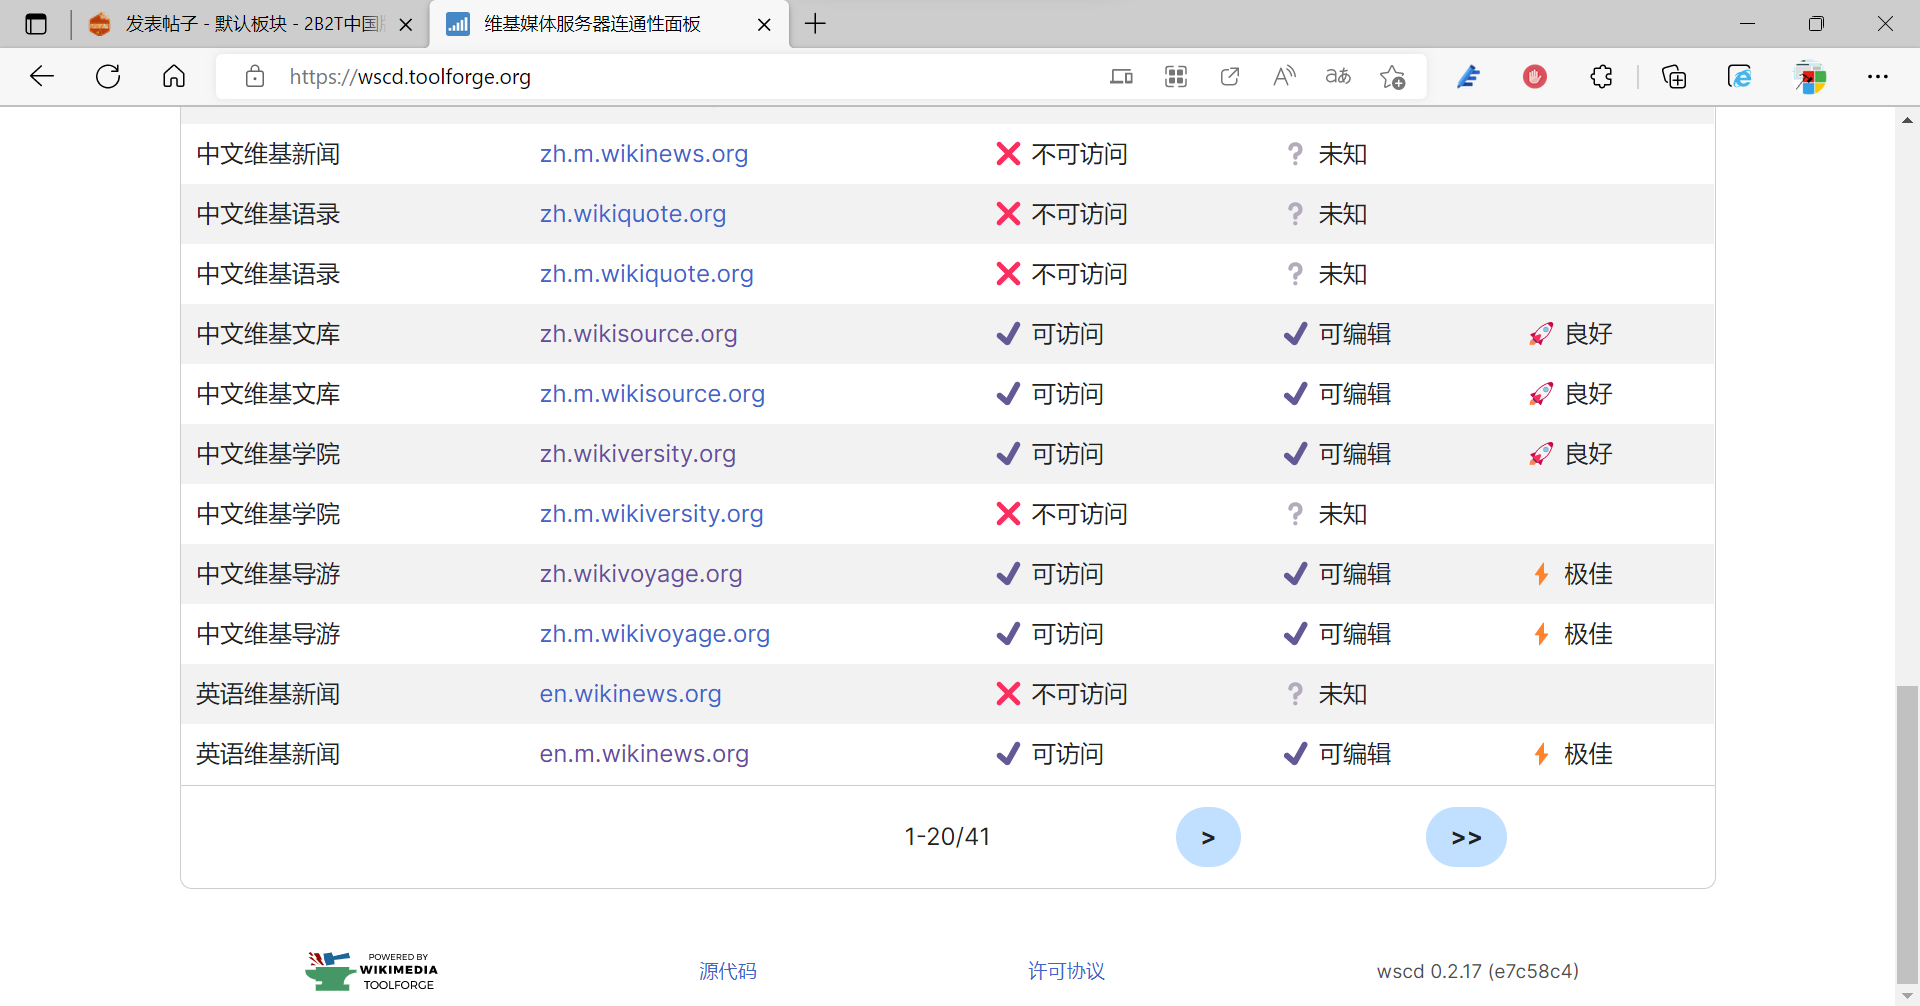The width and height of the screenshot is (1920, 1006).
Task: Click the rocket icon for zh.wikisource.org
Action: click(x=1541, y=334)
